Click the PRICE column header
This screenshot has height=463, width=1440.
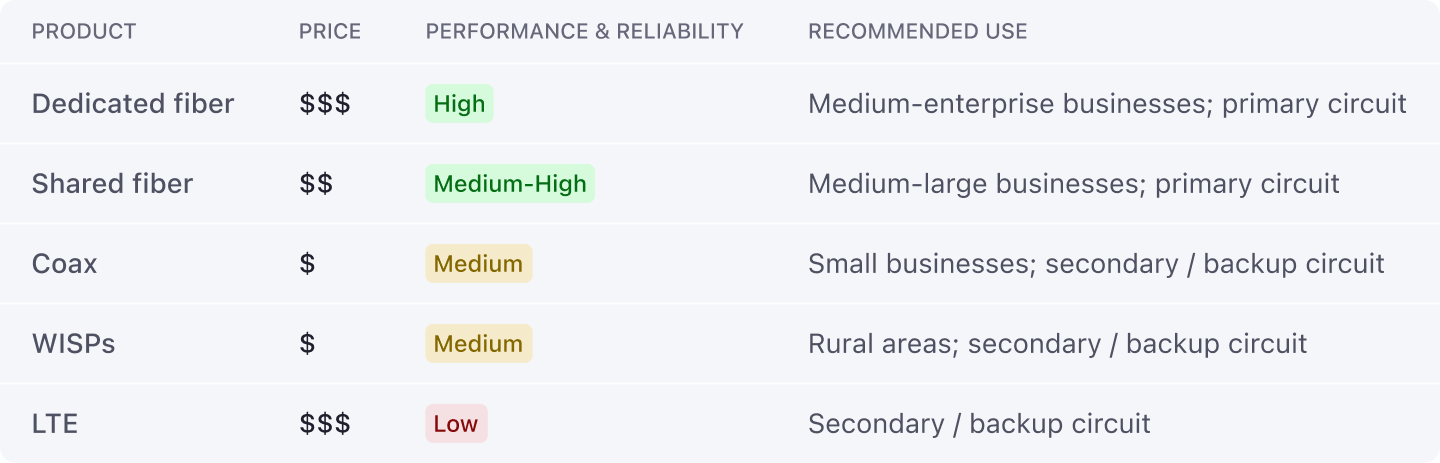pyautogui.click(x=330, y=32)
